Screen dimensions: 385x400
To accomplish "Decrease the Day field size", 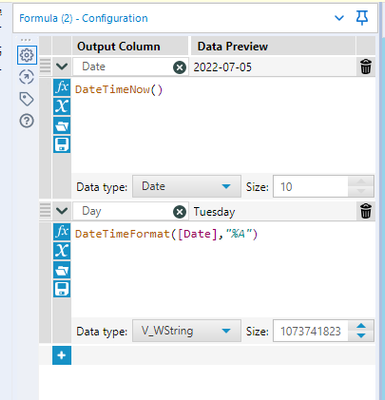I will (361, 336).
